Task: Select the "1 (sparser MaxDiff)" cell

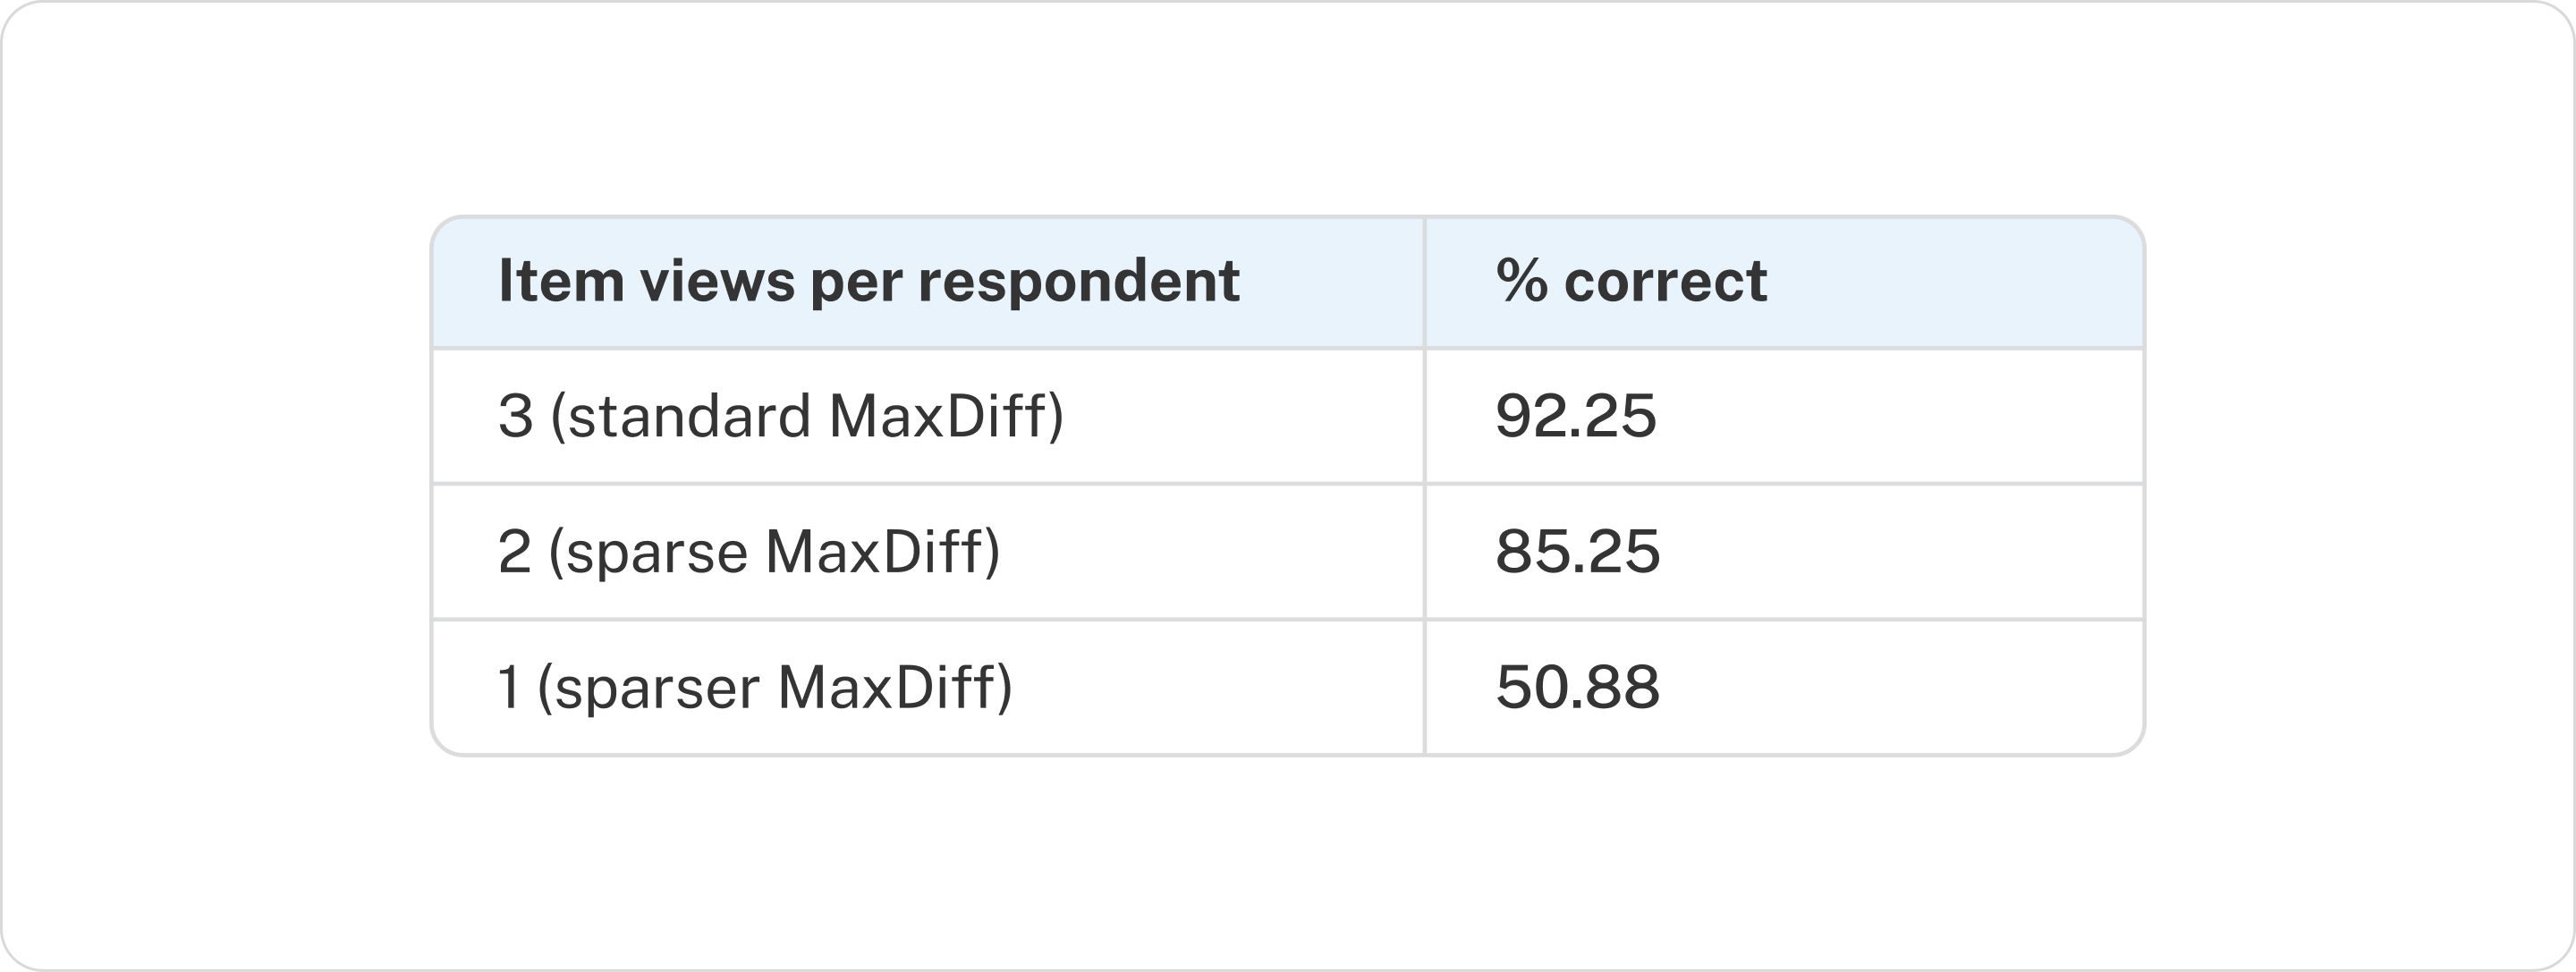Action: (754, 688)
